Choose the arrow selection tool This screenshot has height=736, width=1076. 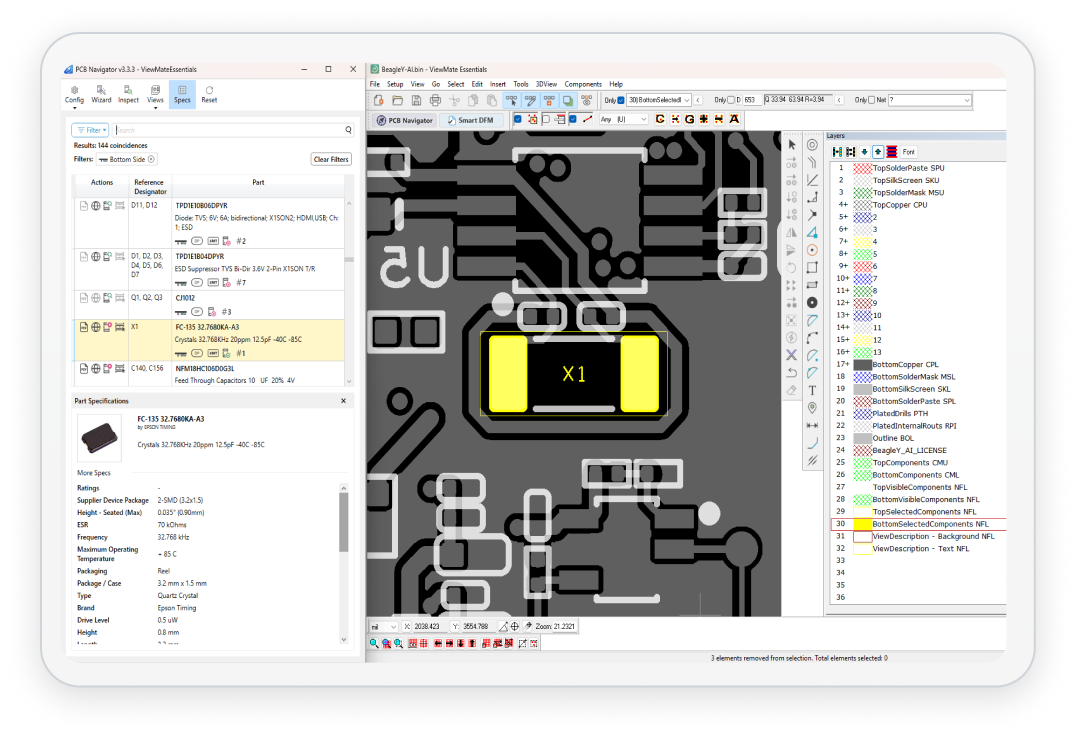click(790, 144)
